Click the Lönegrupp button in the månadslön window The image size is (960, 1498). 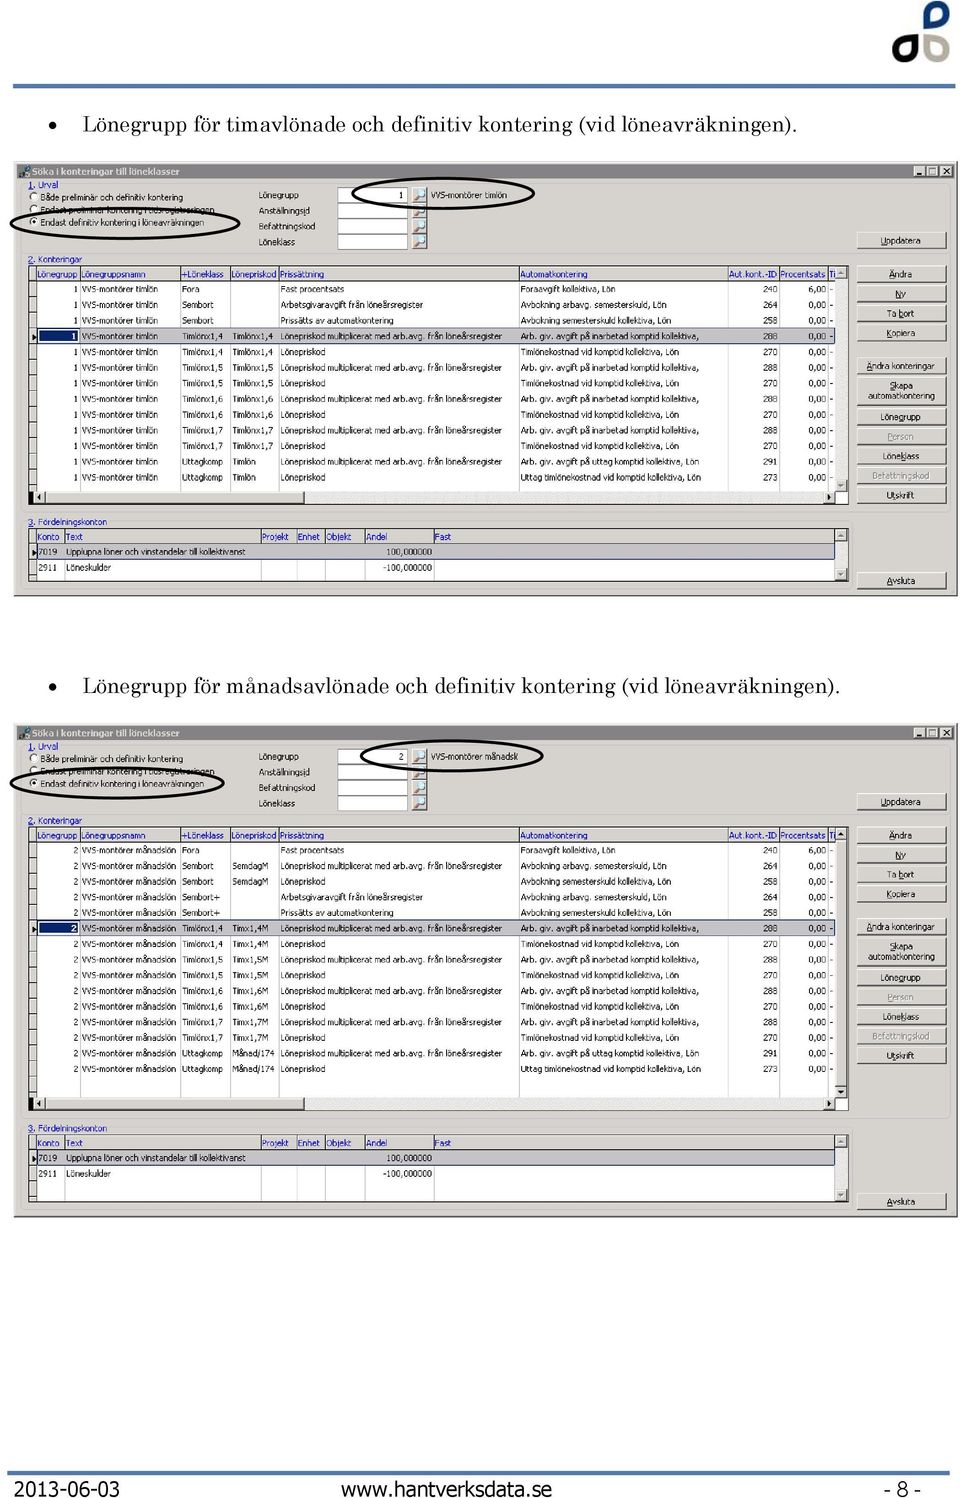pyautogui.click(x=901, y=978)
